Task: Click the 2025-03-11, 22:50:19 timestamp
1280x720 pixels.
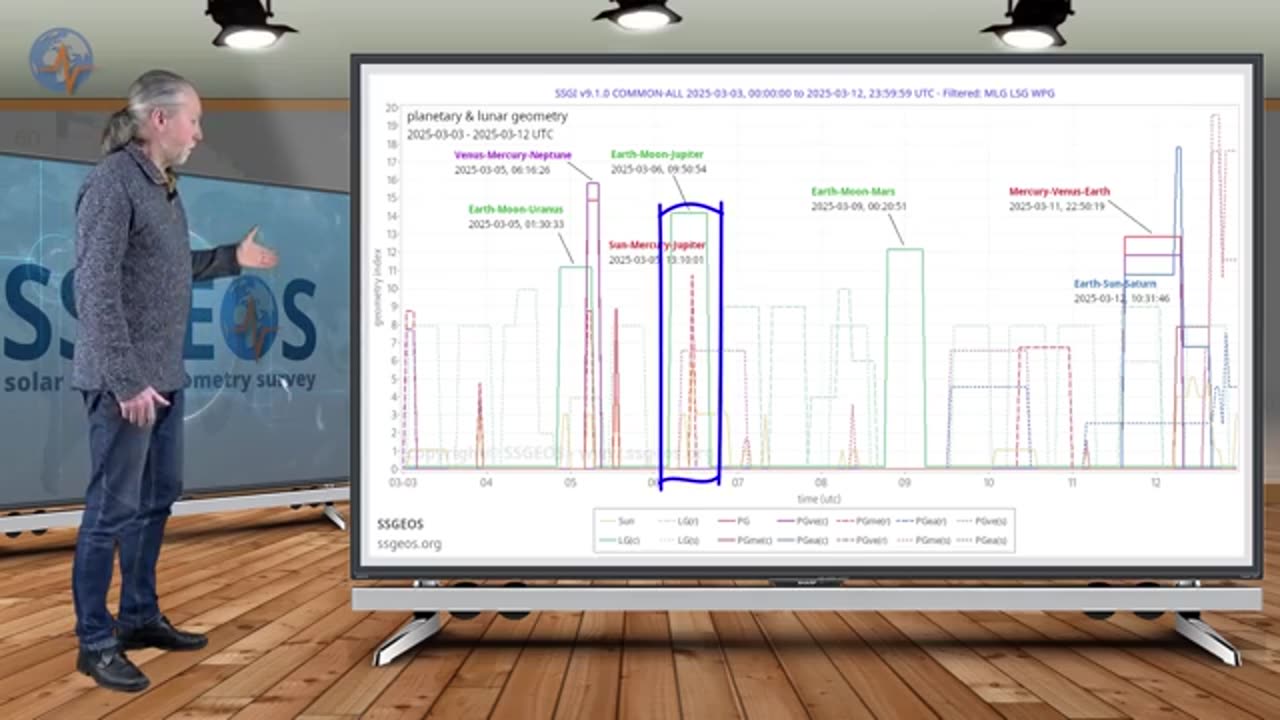Action: point(1056,206)
